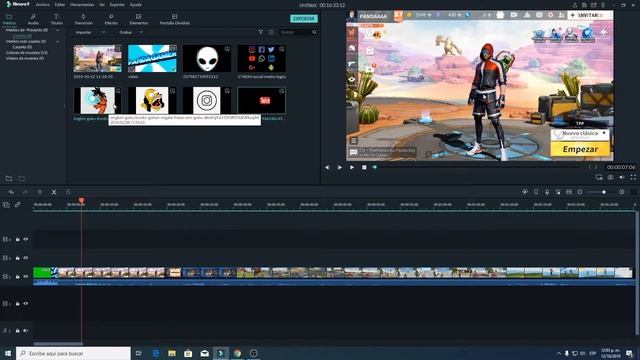The height and width of the screenshot is (360, 640).
Task: Click the preview volume speaker icon
Action: point(622,177)
